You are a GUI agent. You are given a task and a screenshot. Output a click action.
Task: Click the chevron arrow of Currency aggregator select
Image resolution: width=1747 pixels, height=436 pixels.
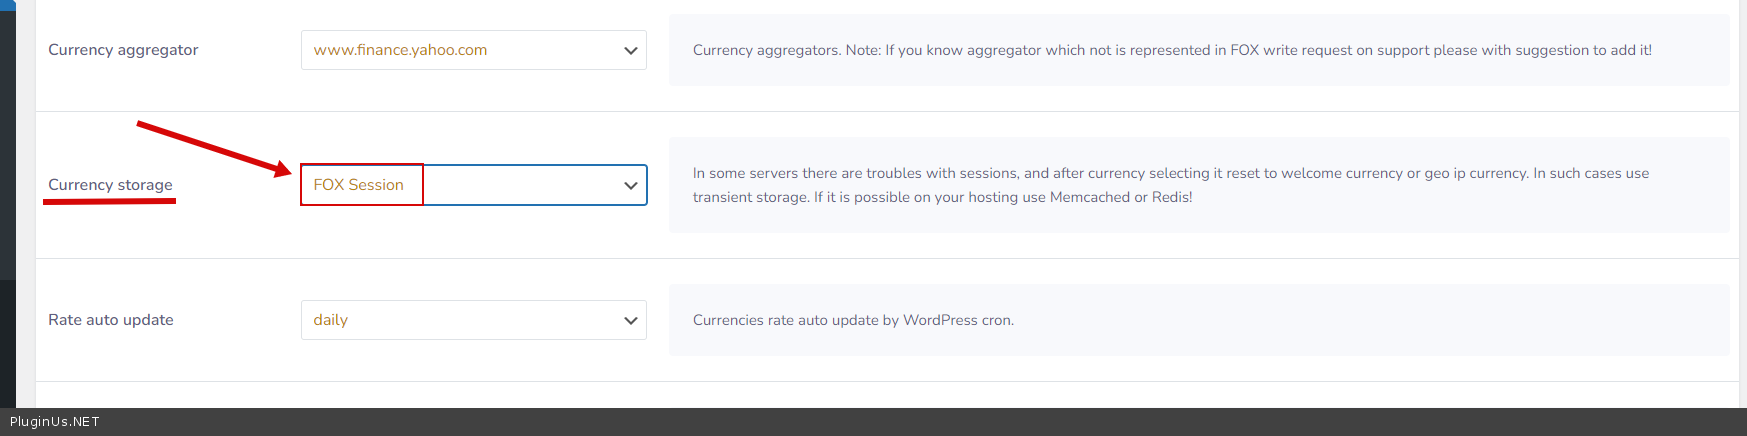(x=631, y=50)
